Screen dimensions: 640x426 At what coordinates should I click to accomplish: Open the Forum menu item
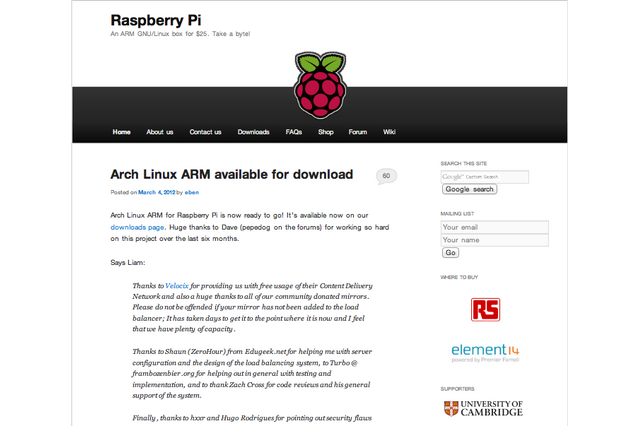pyautogui.click(x=357, y=132)
